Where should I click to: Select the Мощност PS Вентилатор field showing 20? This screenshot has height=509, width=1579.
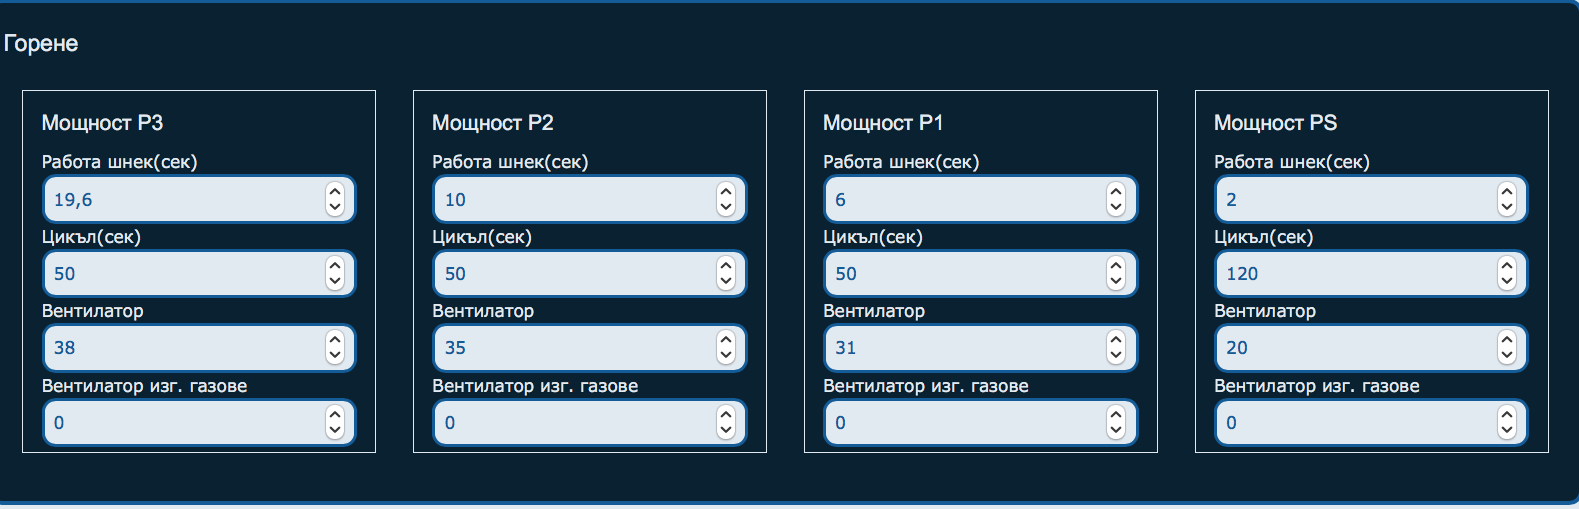[x=1350, y=348]
